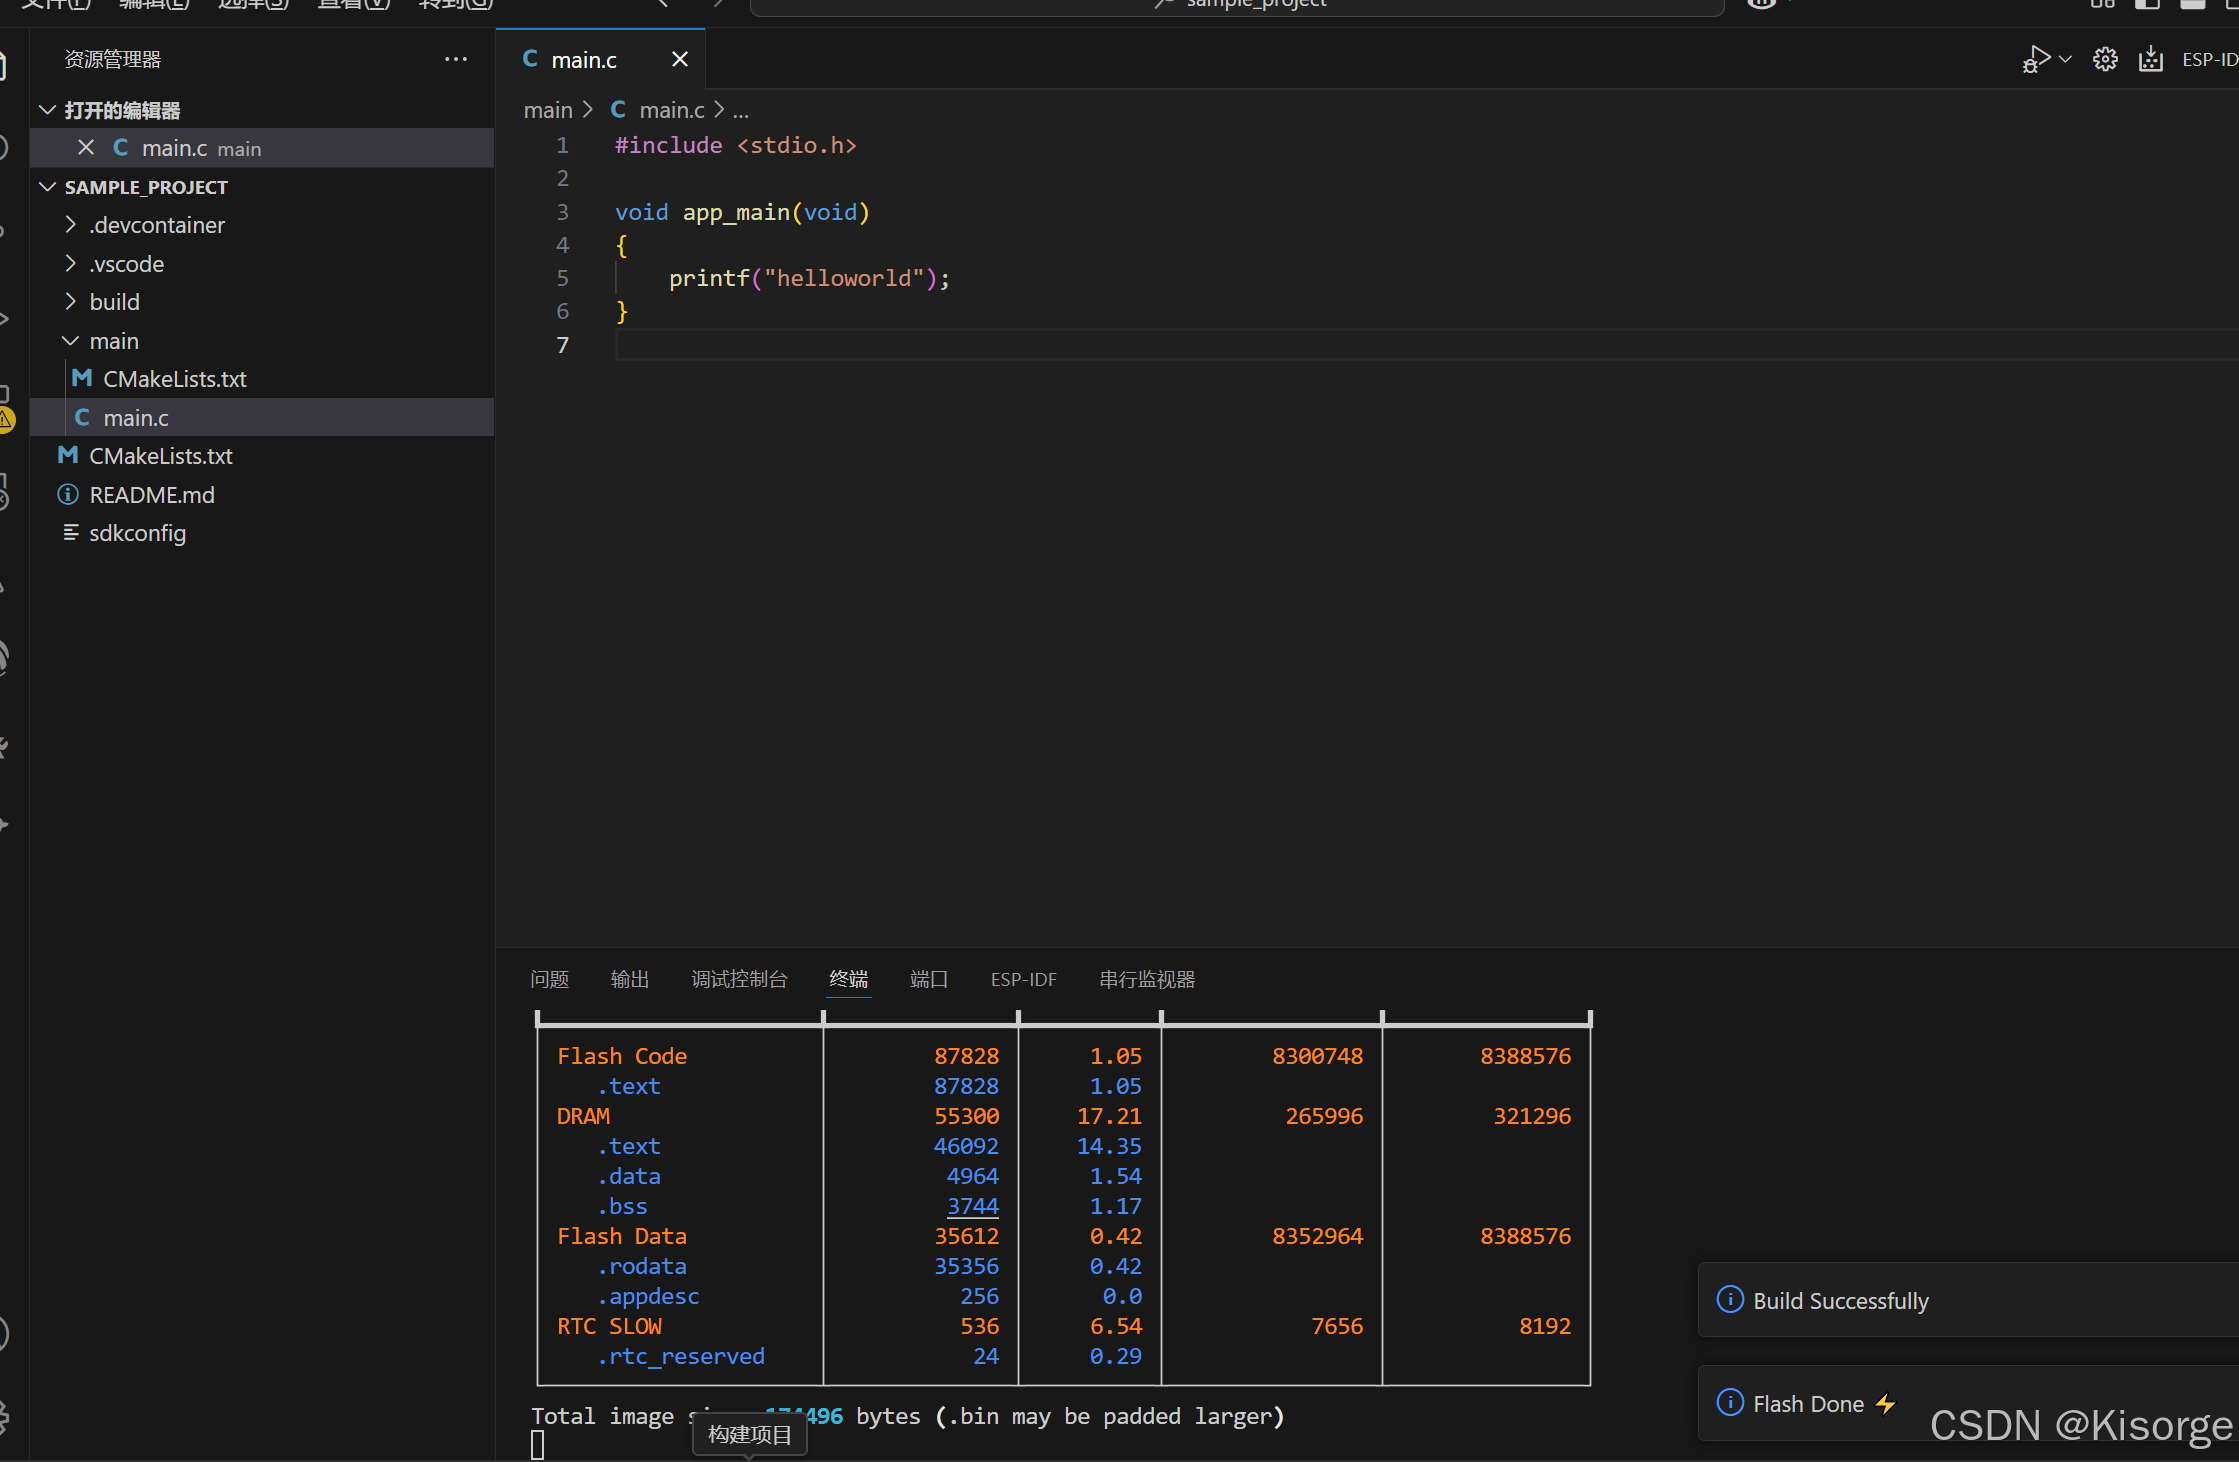This screenshot has width=2239, height=1462.
Task: Collapse the 打开的编辑器 section
Action: (x=47, y=110)
